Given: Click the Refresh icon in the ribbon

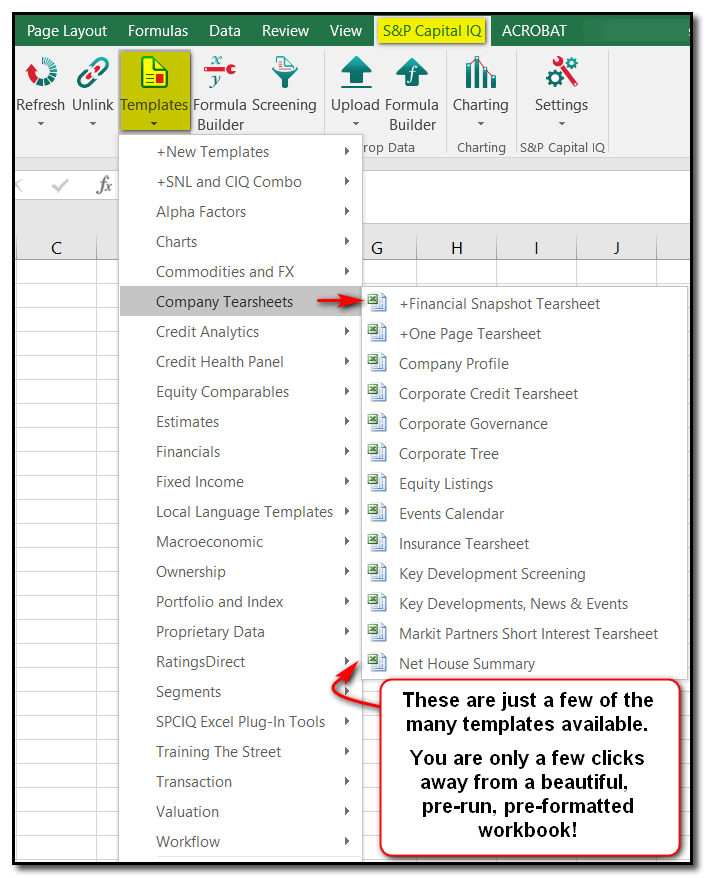Looking at the screenshot, I should click(x=41, y=72).
